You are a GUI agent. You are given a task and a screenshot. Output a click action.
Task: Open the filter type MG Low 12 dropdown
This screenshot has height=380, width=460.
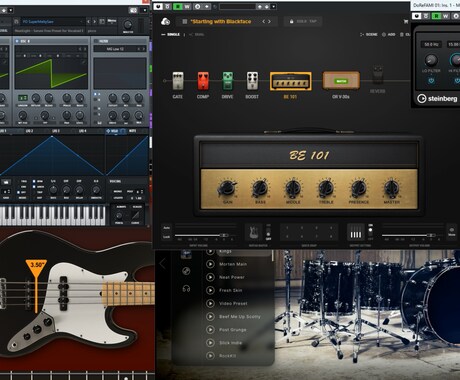click(119, 49)
